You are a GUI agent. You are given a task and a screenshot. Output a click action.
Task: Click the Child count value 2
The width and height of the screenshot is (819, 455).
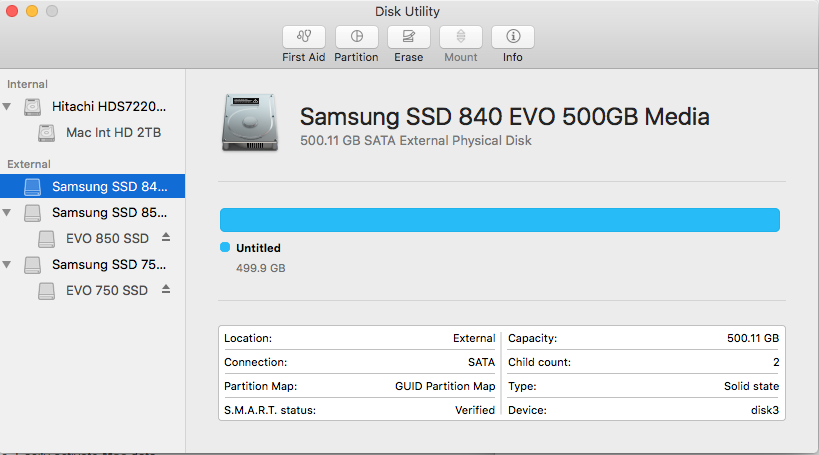(776, 362)
